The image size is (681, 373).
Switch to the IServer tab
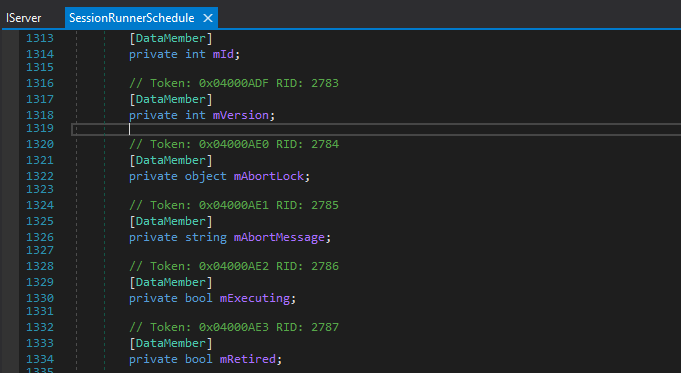(23, 18)
